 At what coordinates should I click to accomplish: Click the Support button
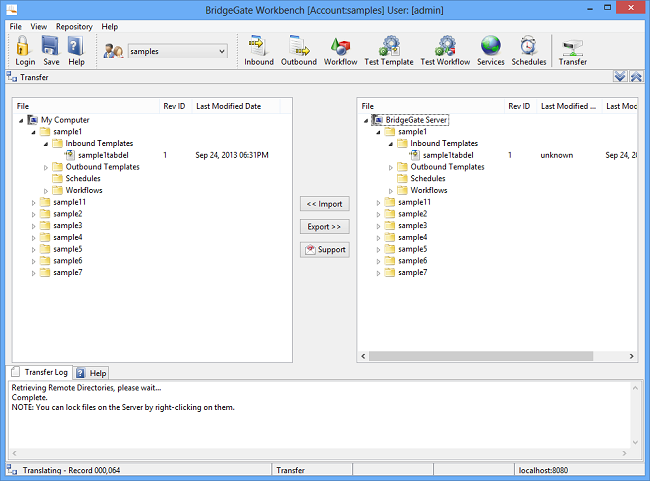point(325,250)
